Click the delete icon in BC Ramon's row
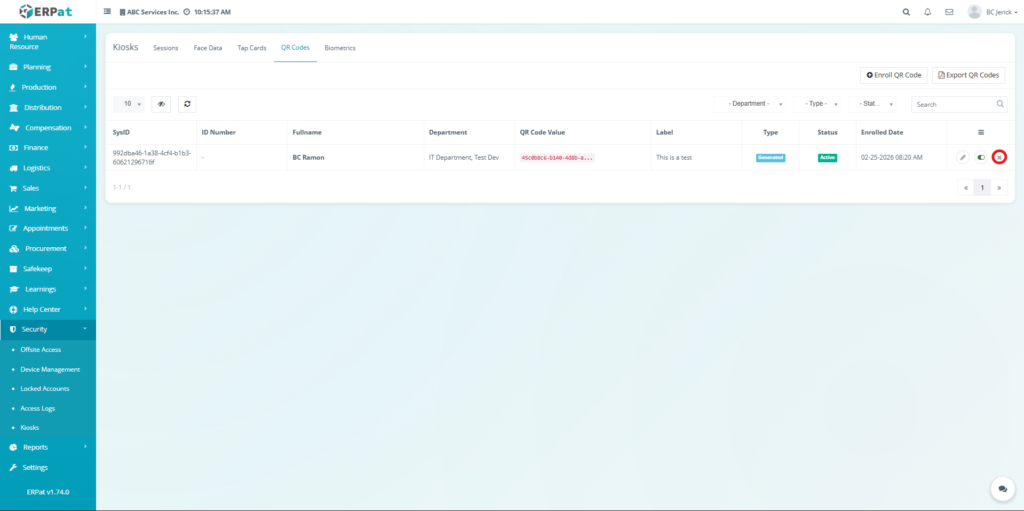 (998, 157)
